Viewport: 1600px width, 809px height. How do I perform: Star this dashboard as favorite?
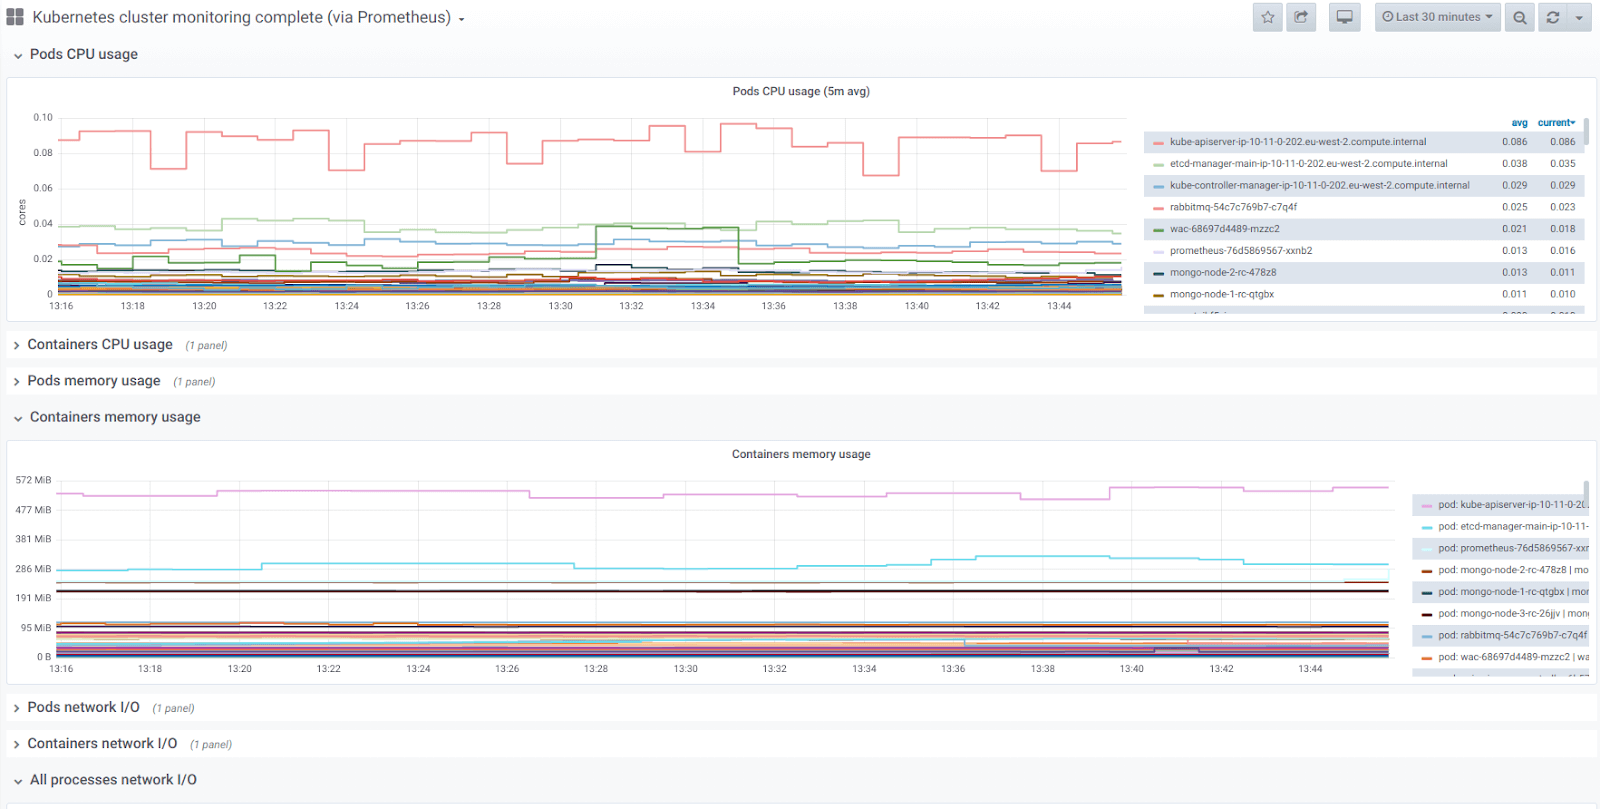1268,17
